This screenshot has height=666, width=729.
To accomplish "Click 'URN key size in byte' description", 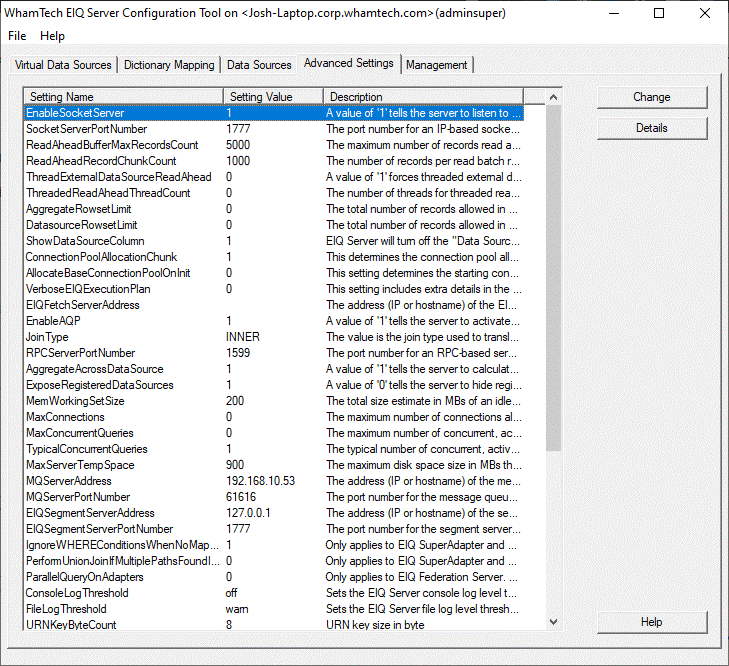I will point(375,625).
